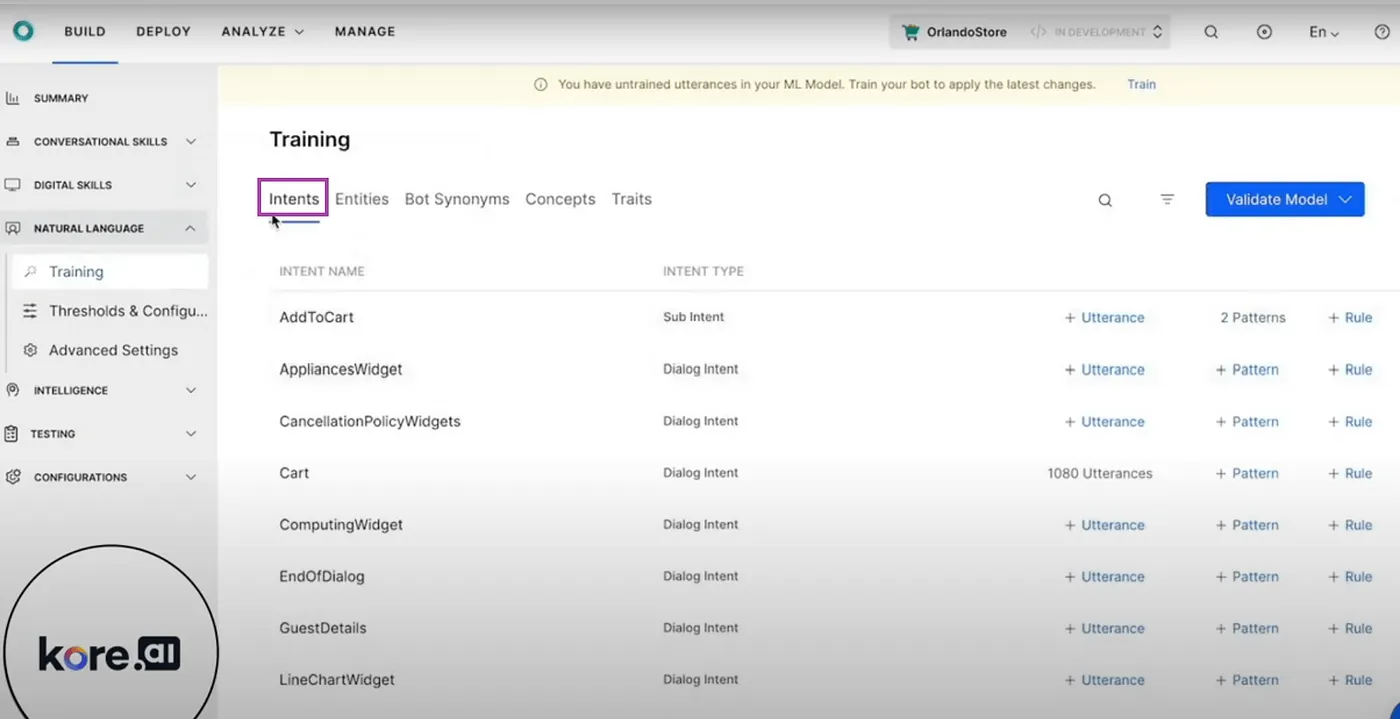Image resolution: width=1400 pixels, height=719 pixels.
Task: Expand the Conversational Skills section chevron
Action: coord(191,142)
